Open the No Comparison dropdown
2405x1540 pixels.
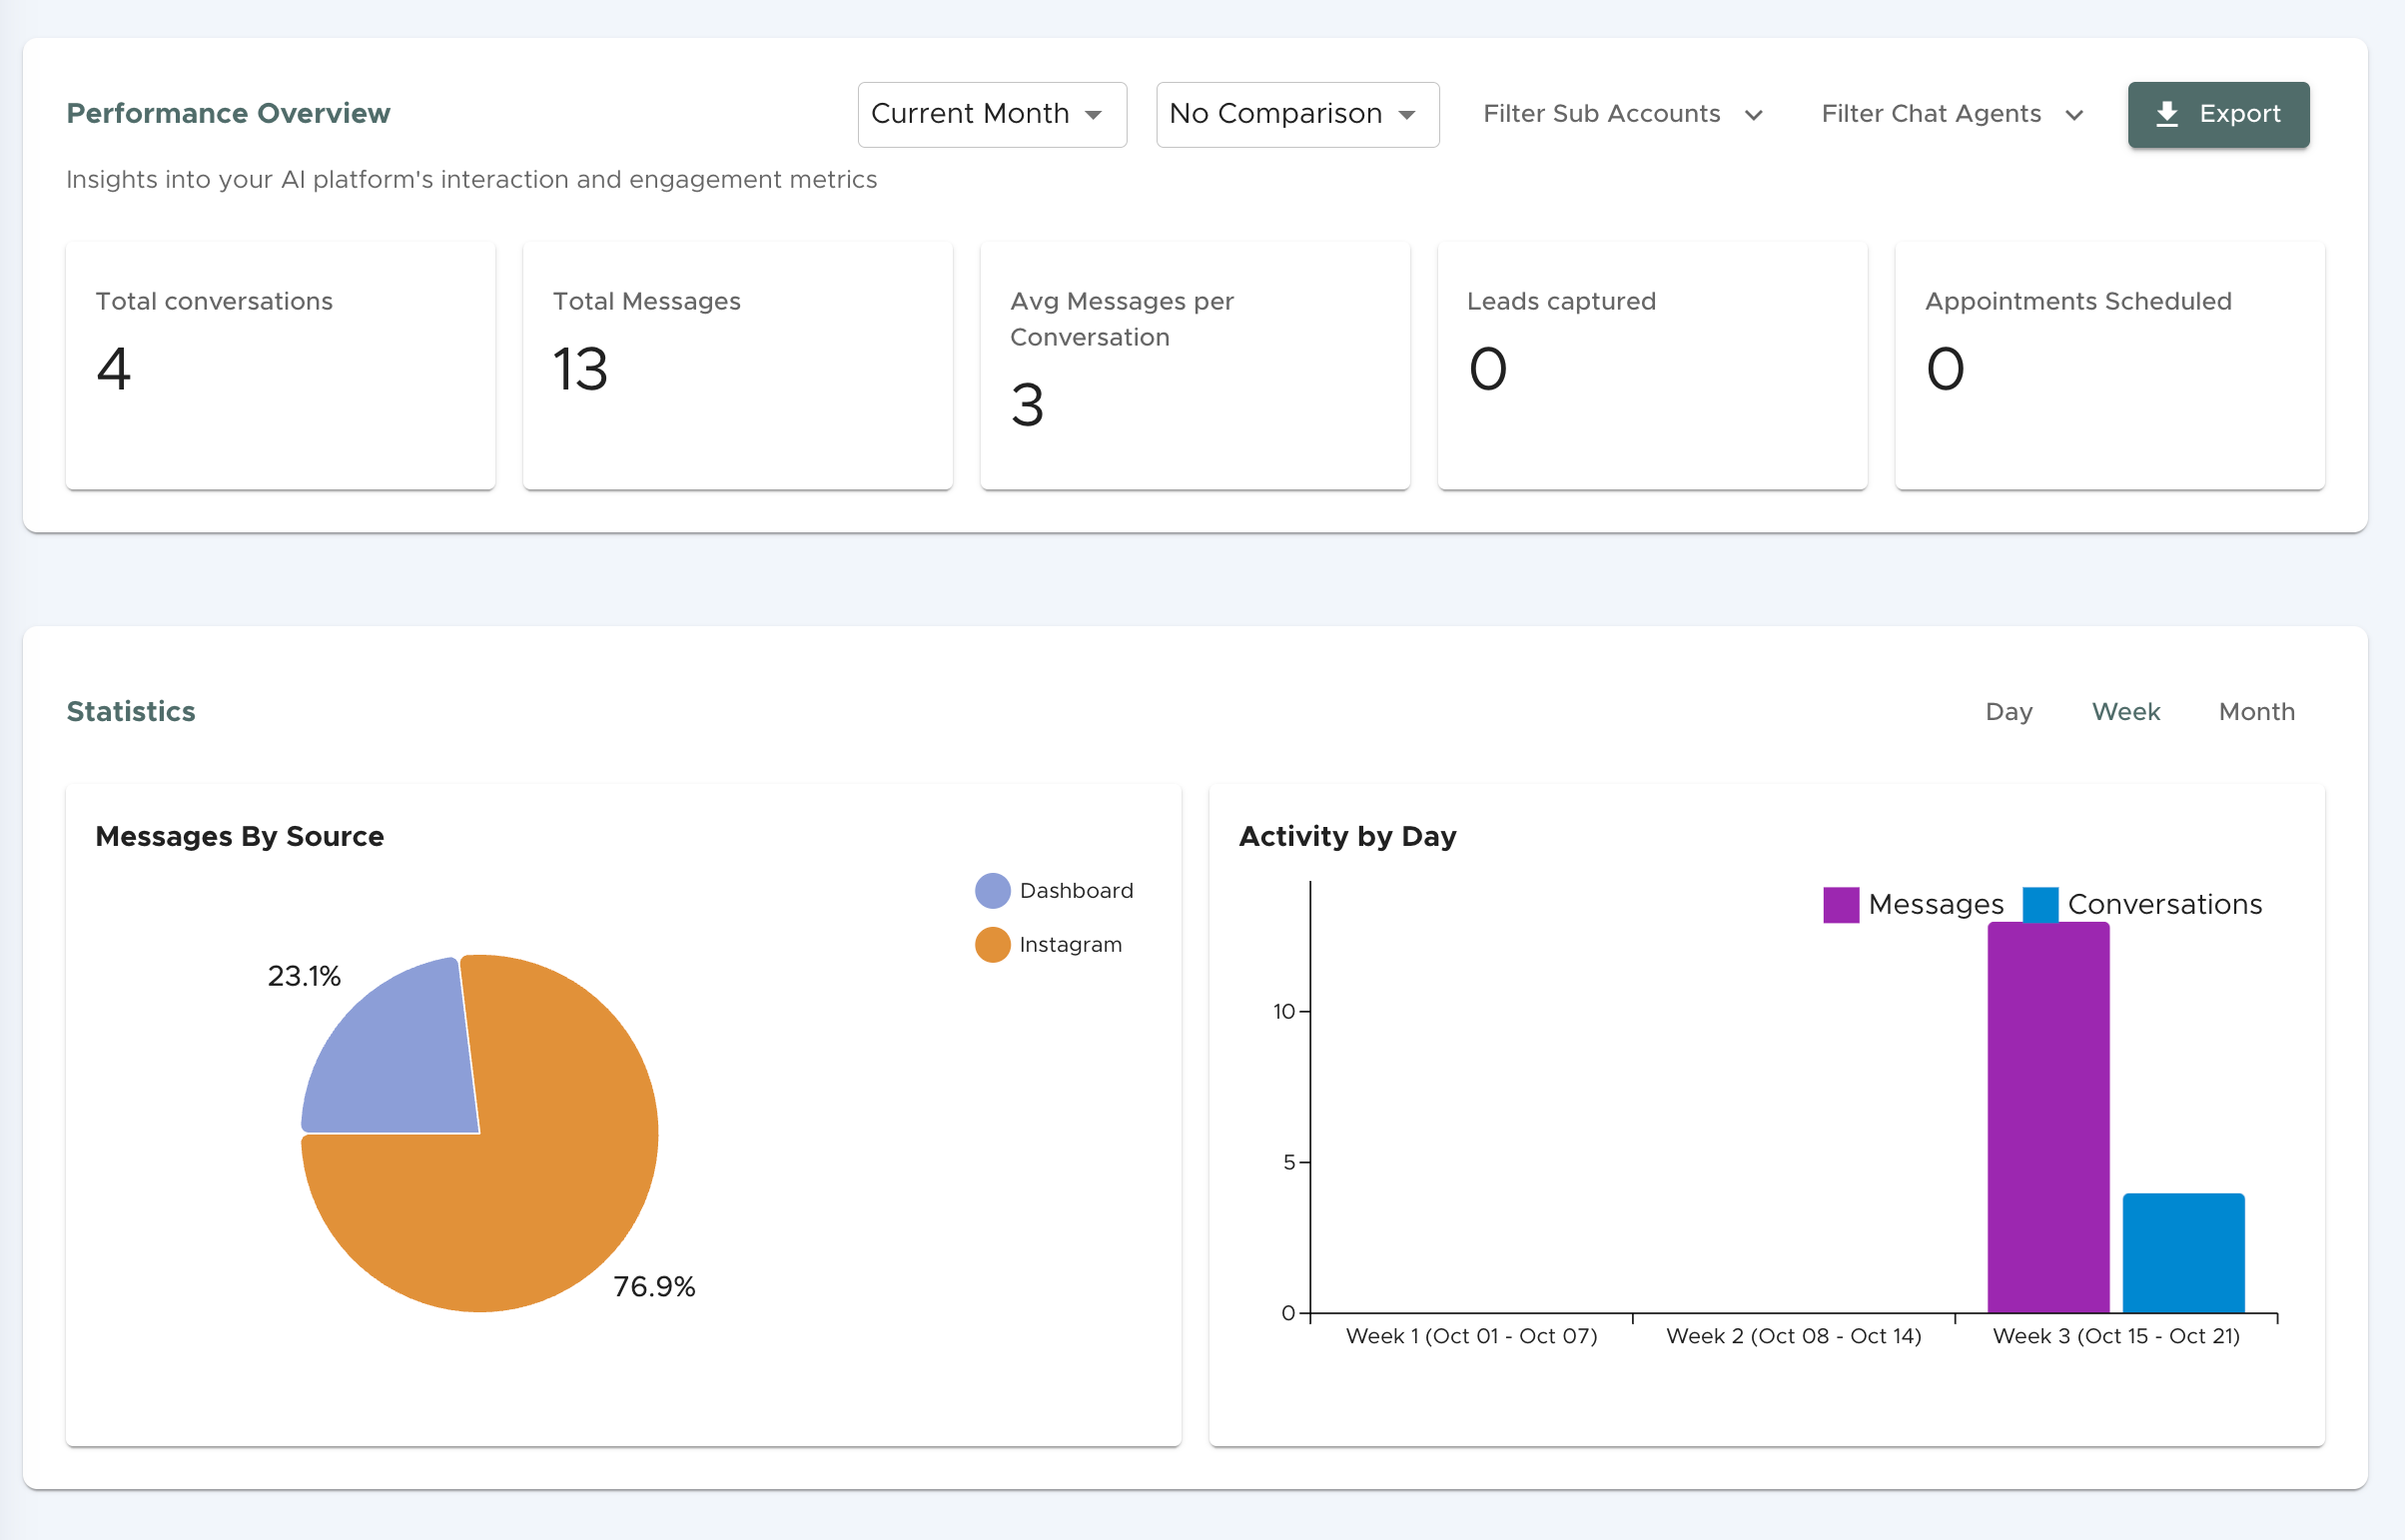(x=1276, y=114)
